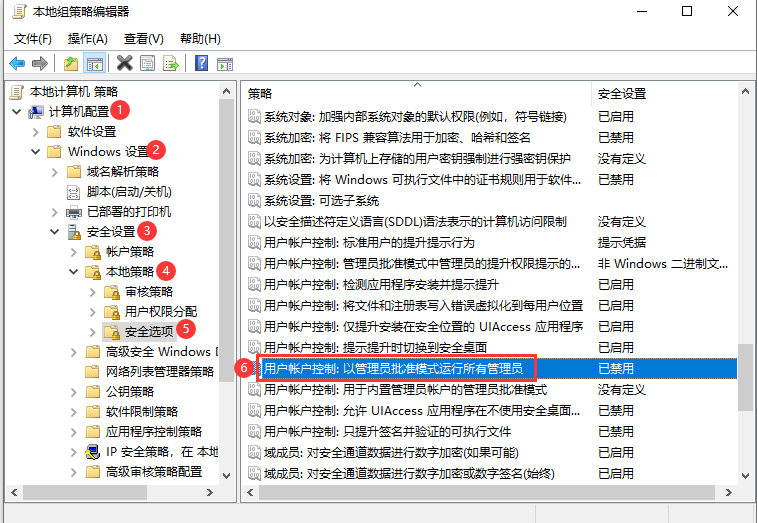Open the 帮助(H) menu

tap(200, 39)
